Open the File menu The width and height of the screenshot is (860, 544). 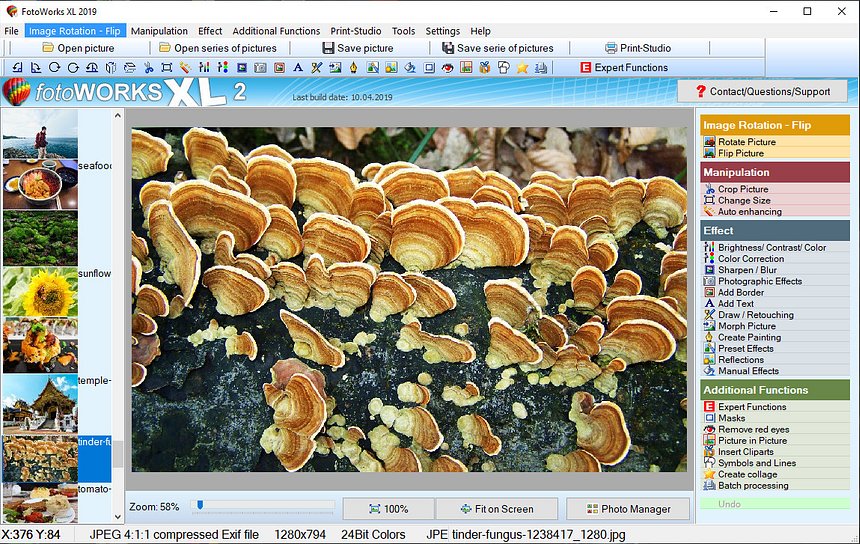pos(12,31)
